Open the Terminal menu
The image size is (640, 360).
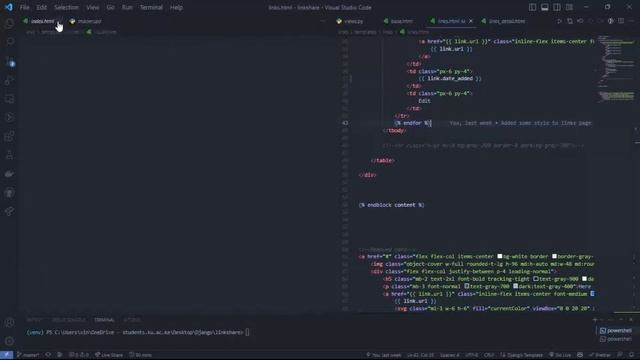coord(151,7)
